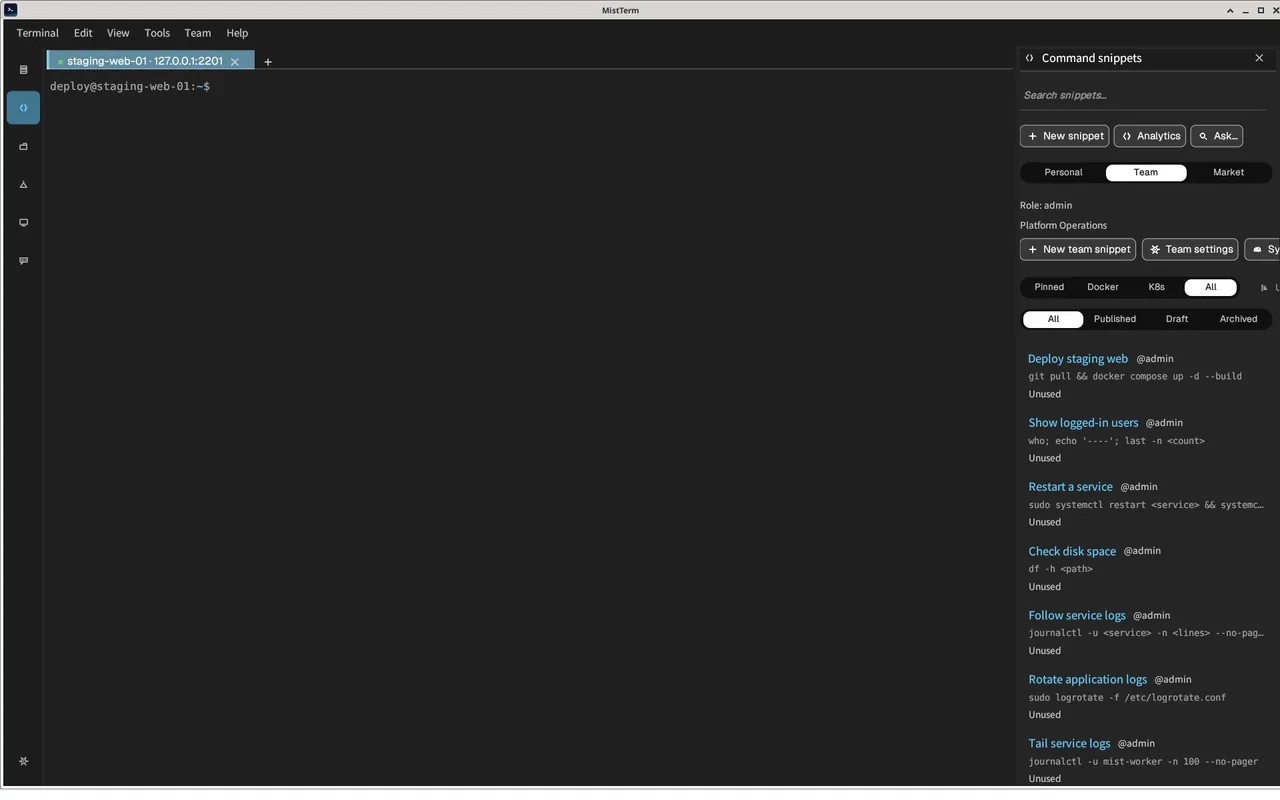1280x800 pixels.
Task: Click the New snippet button
Action: tap(1065, 136)
